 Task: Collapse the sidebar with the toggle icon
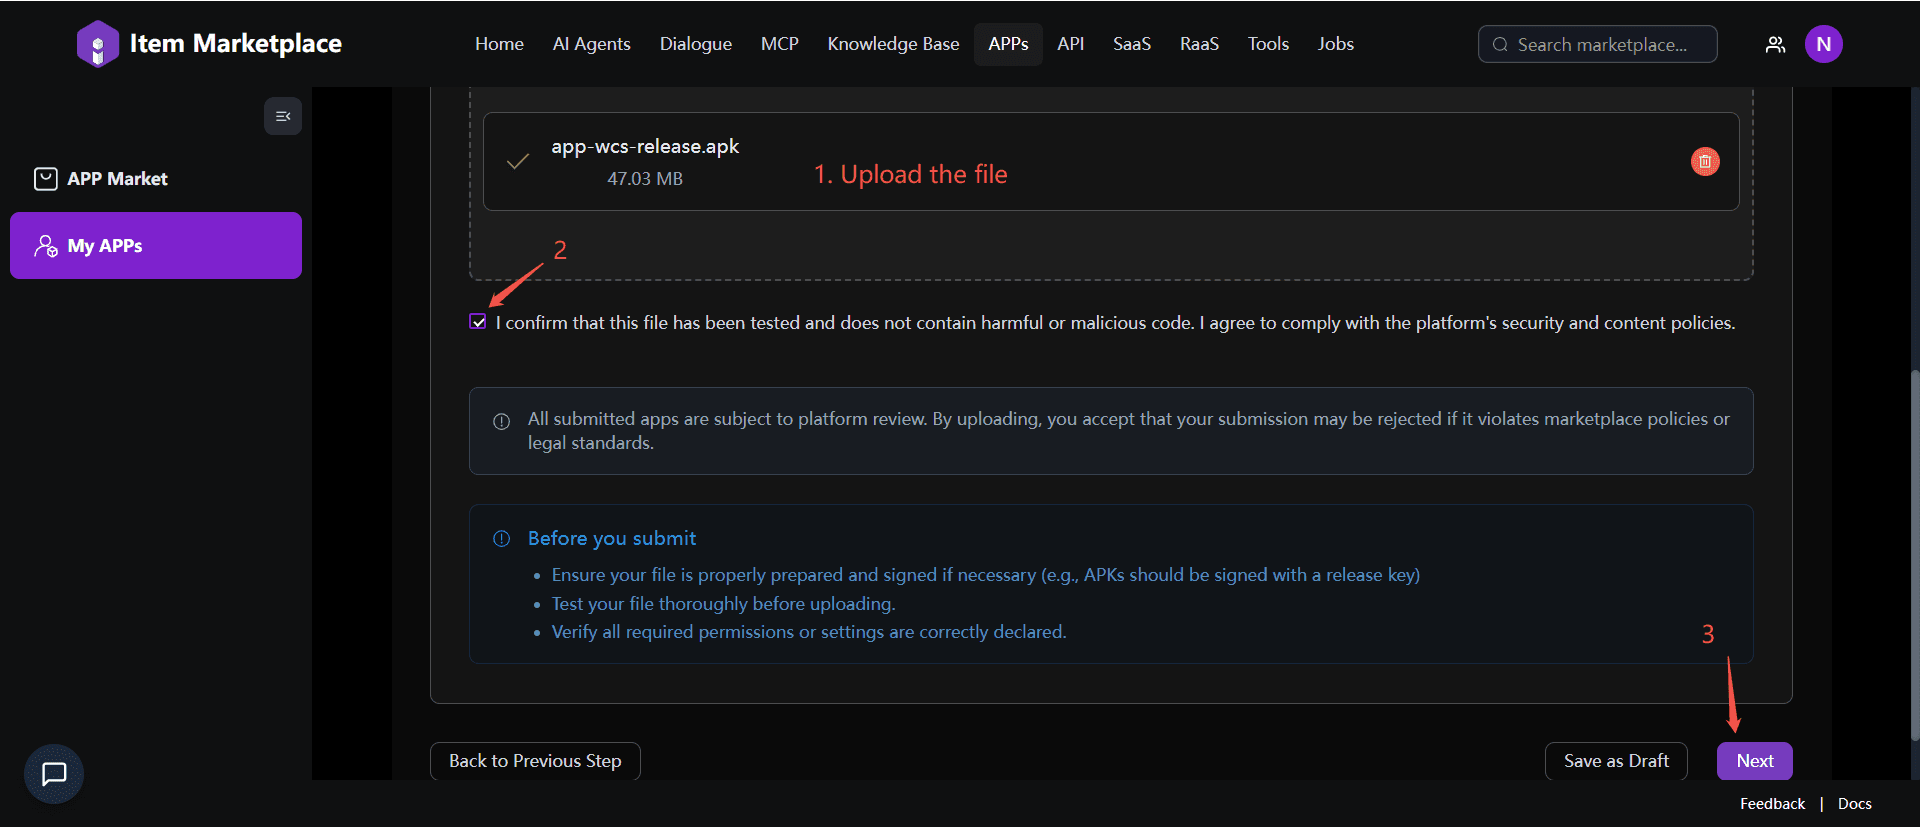(x=283, y=116)
